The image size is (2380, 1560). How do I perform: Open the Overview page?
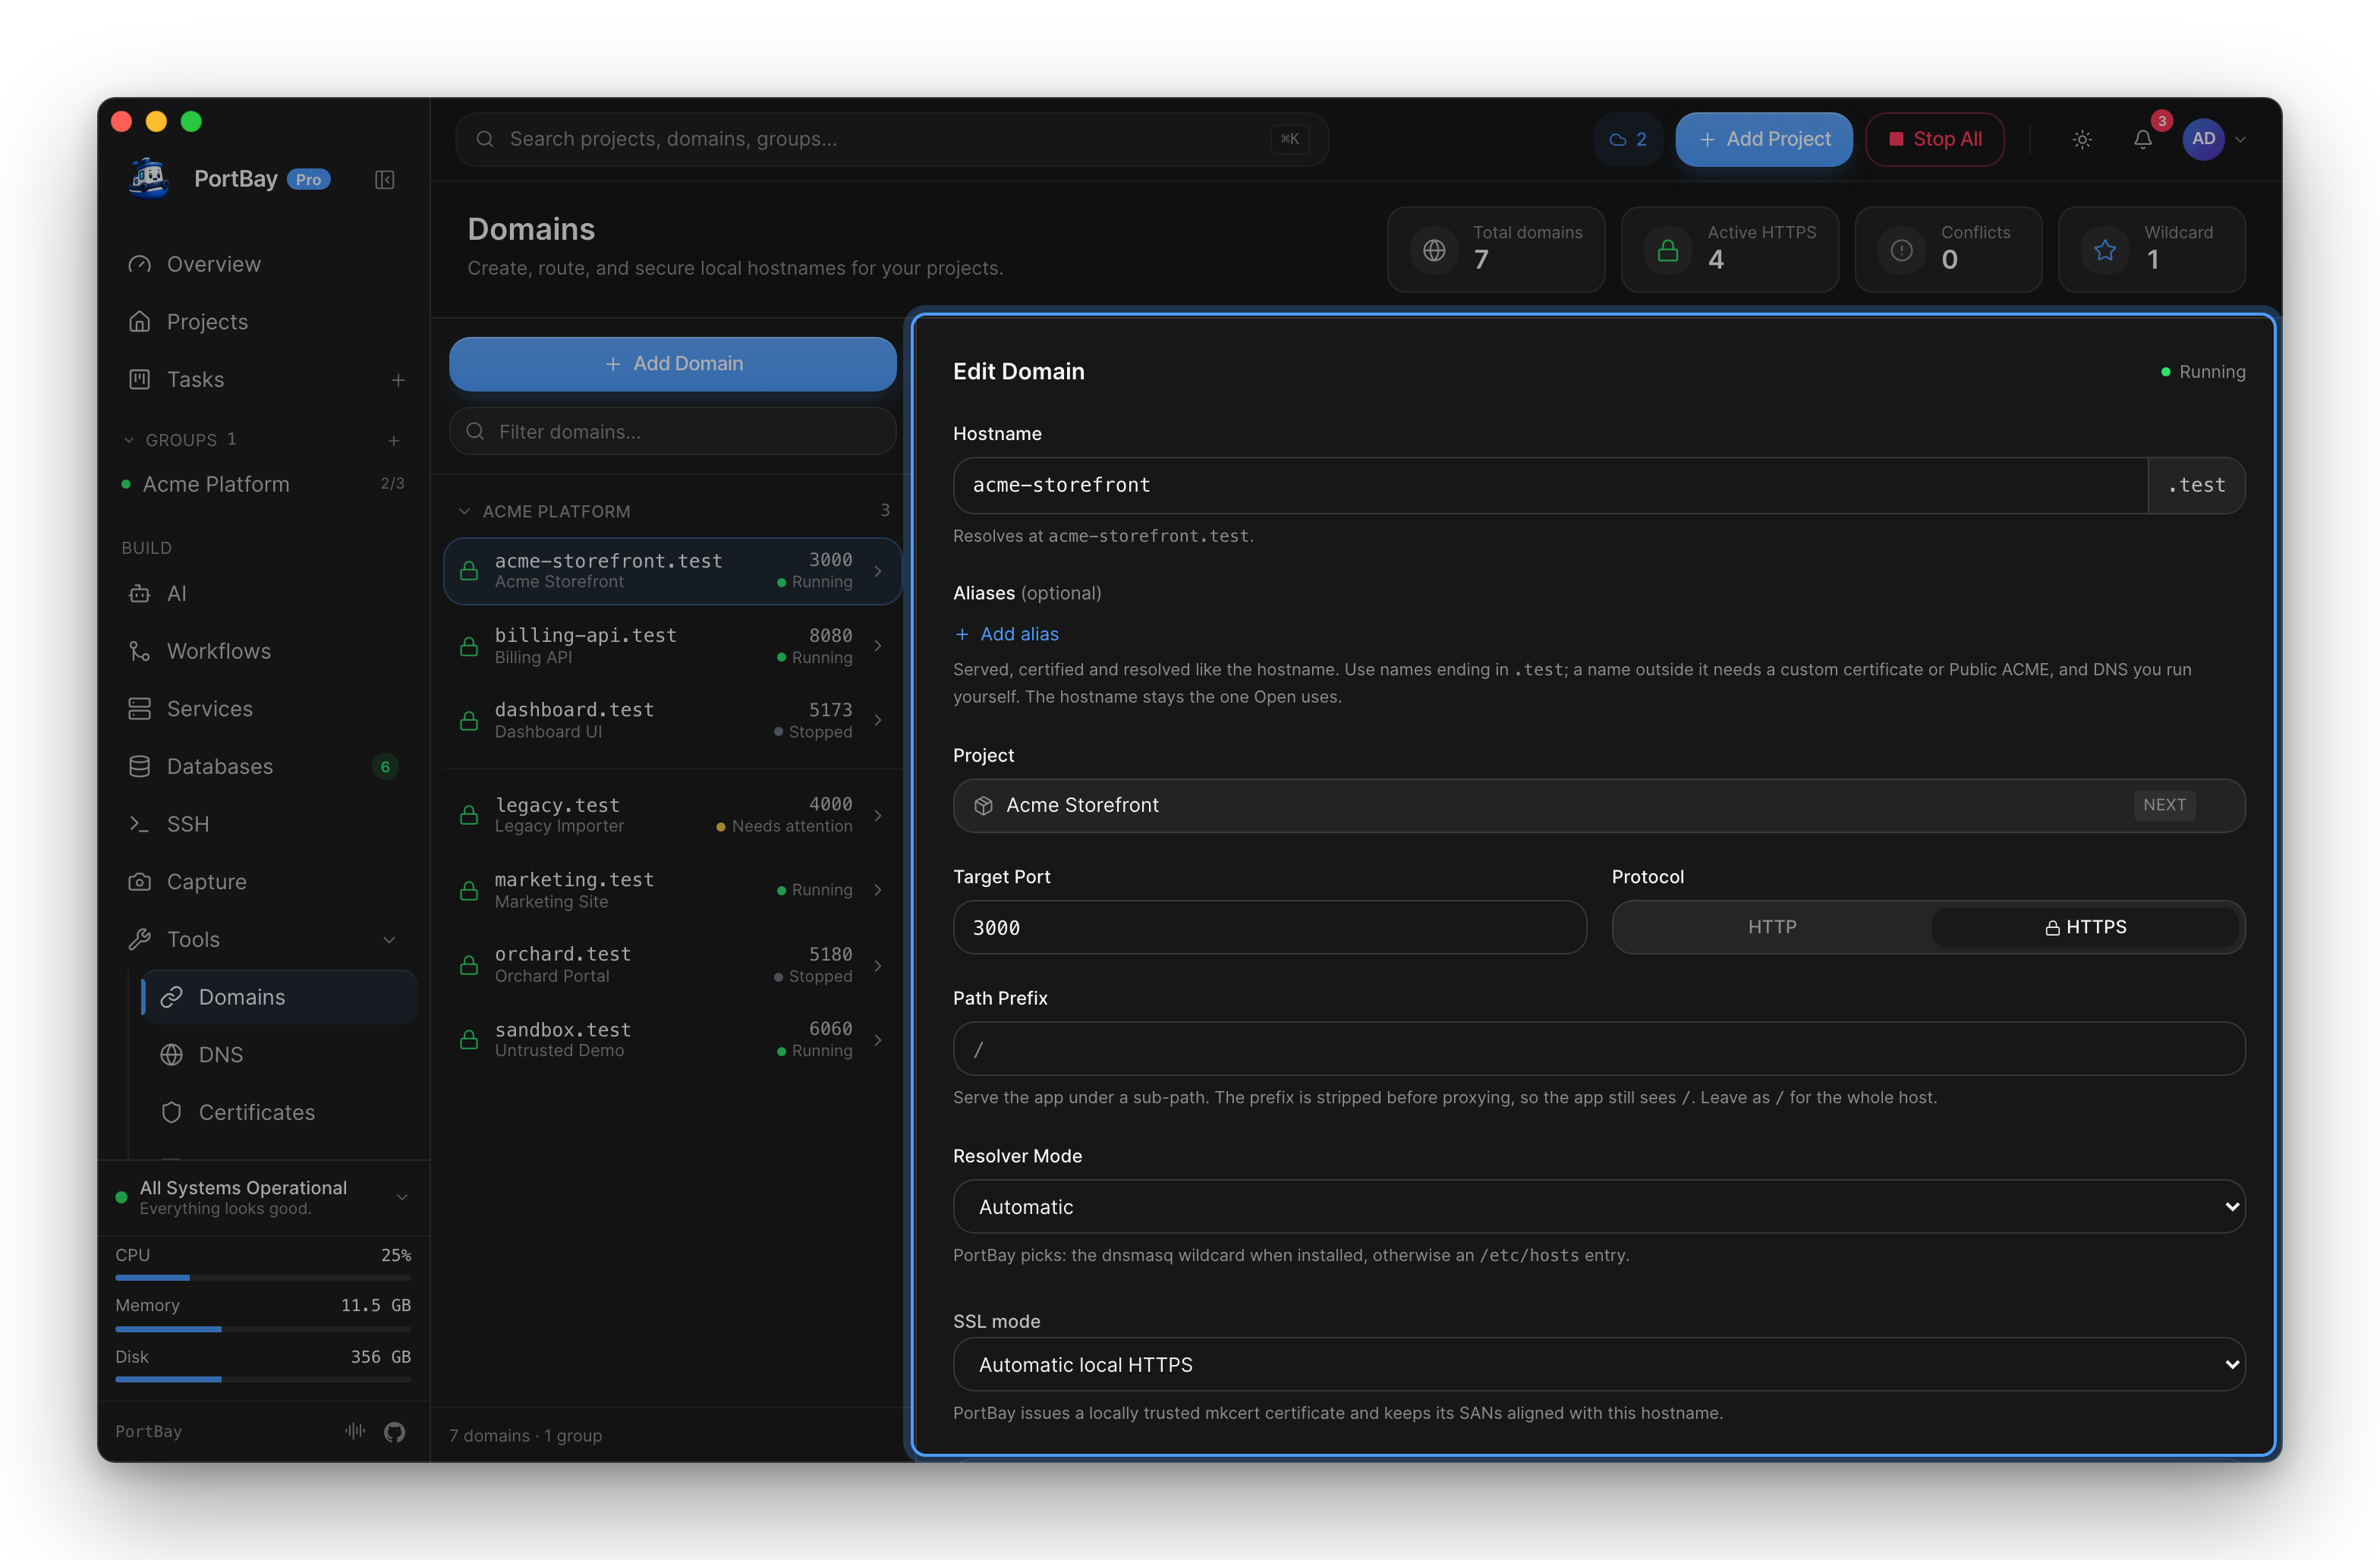265,264
